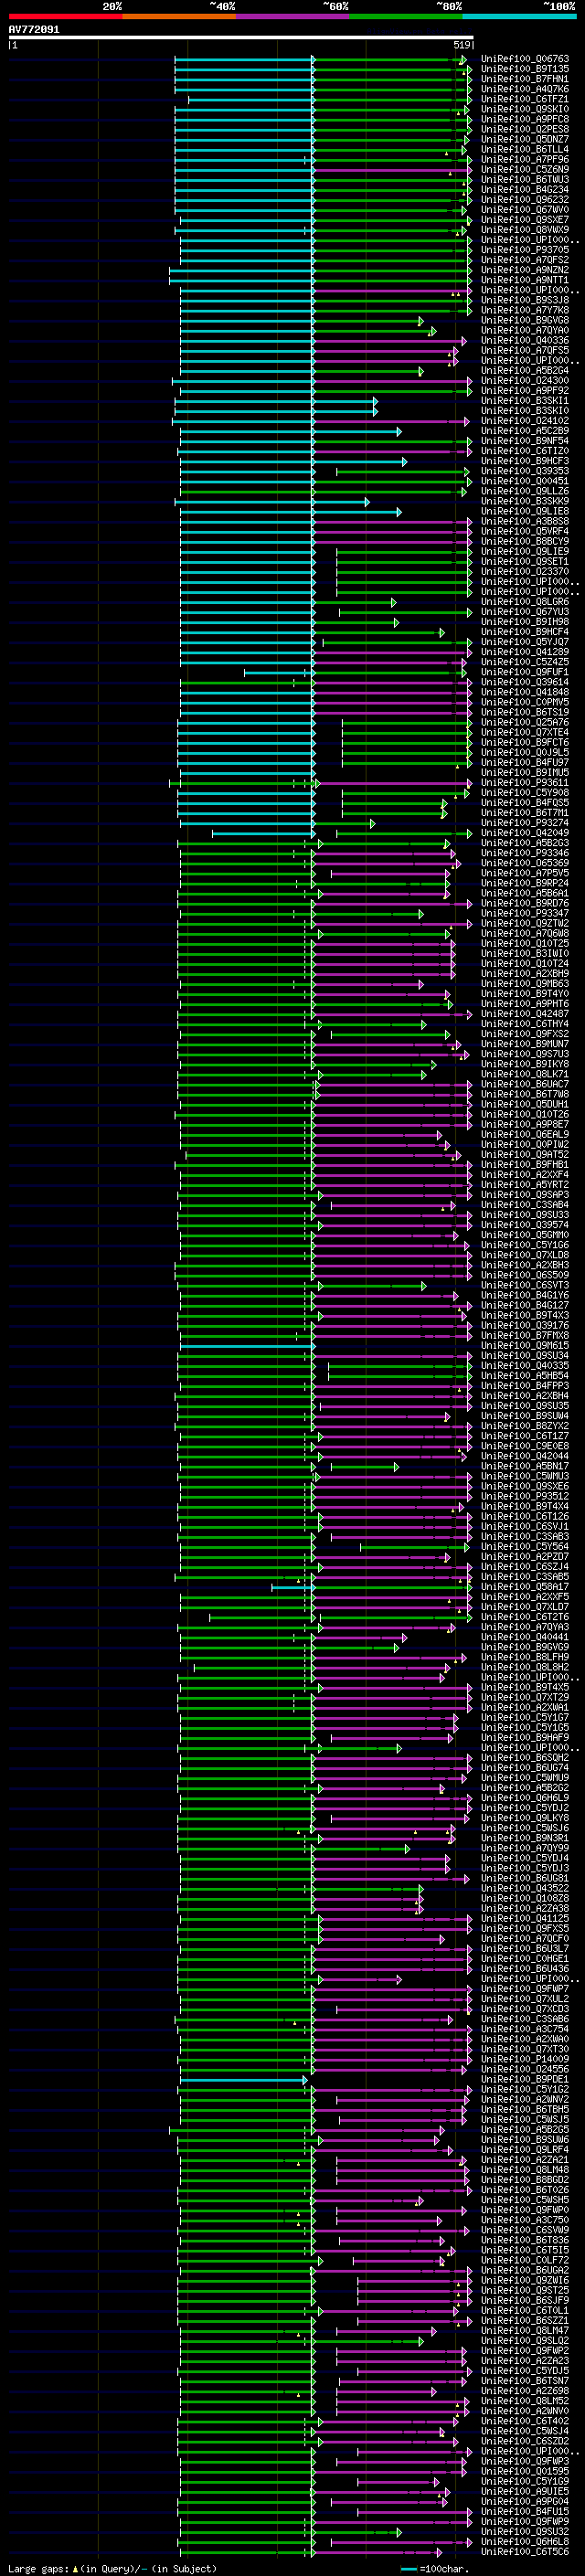The image size is (585, 2576).
Task: Select the UniRef100_B6TS19 label
Action: tap(525, 712)
